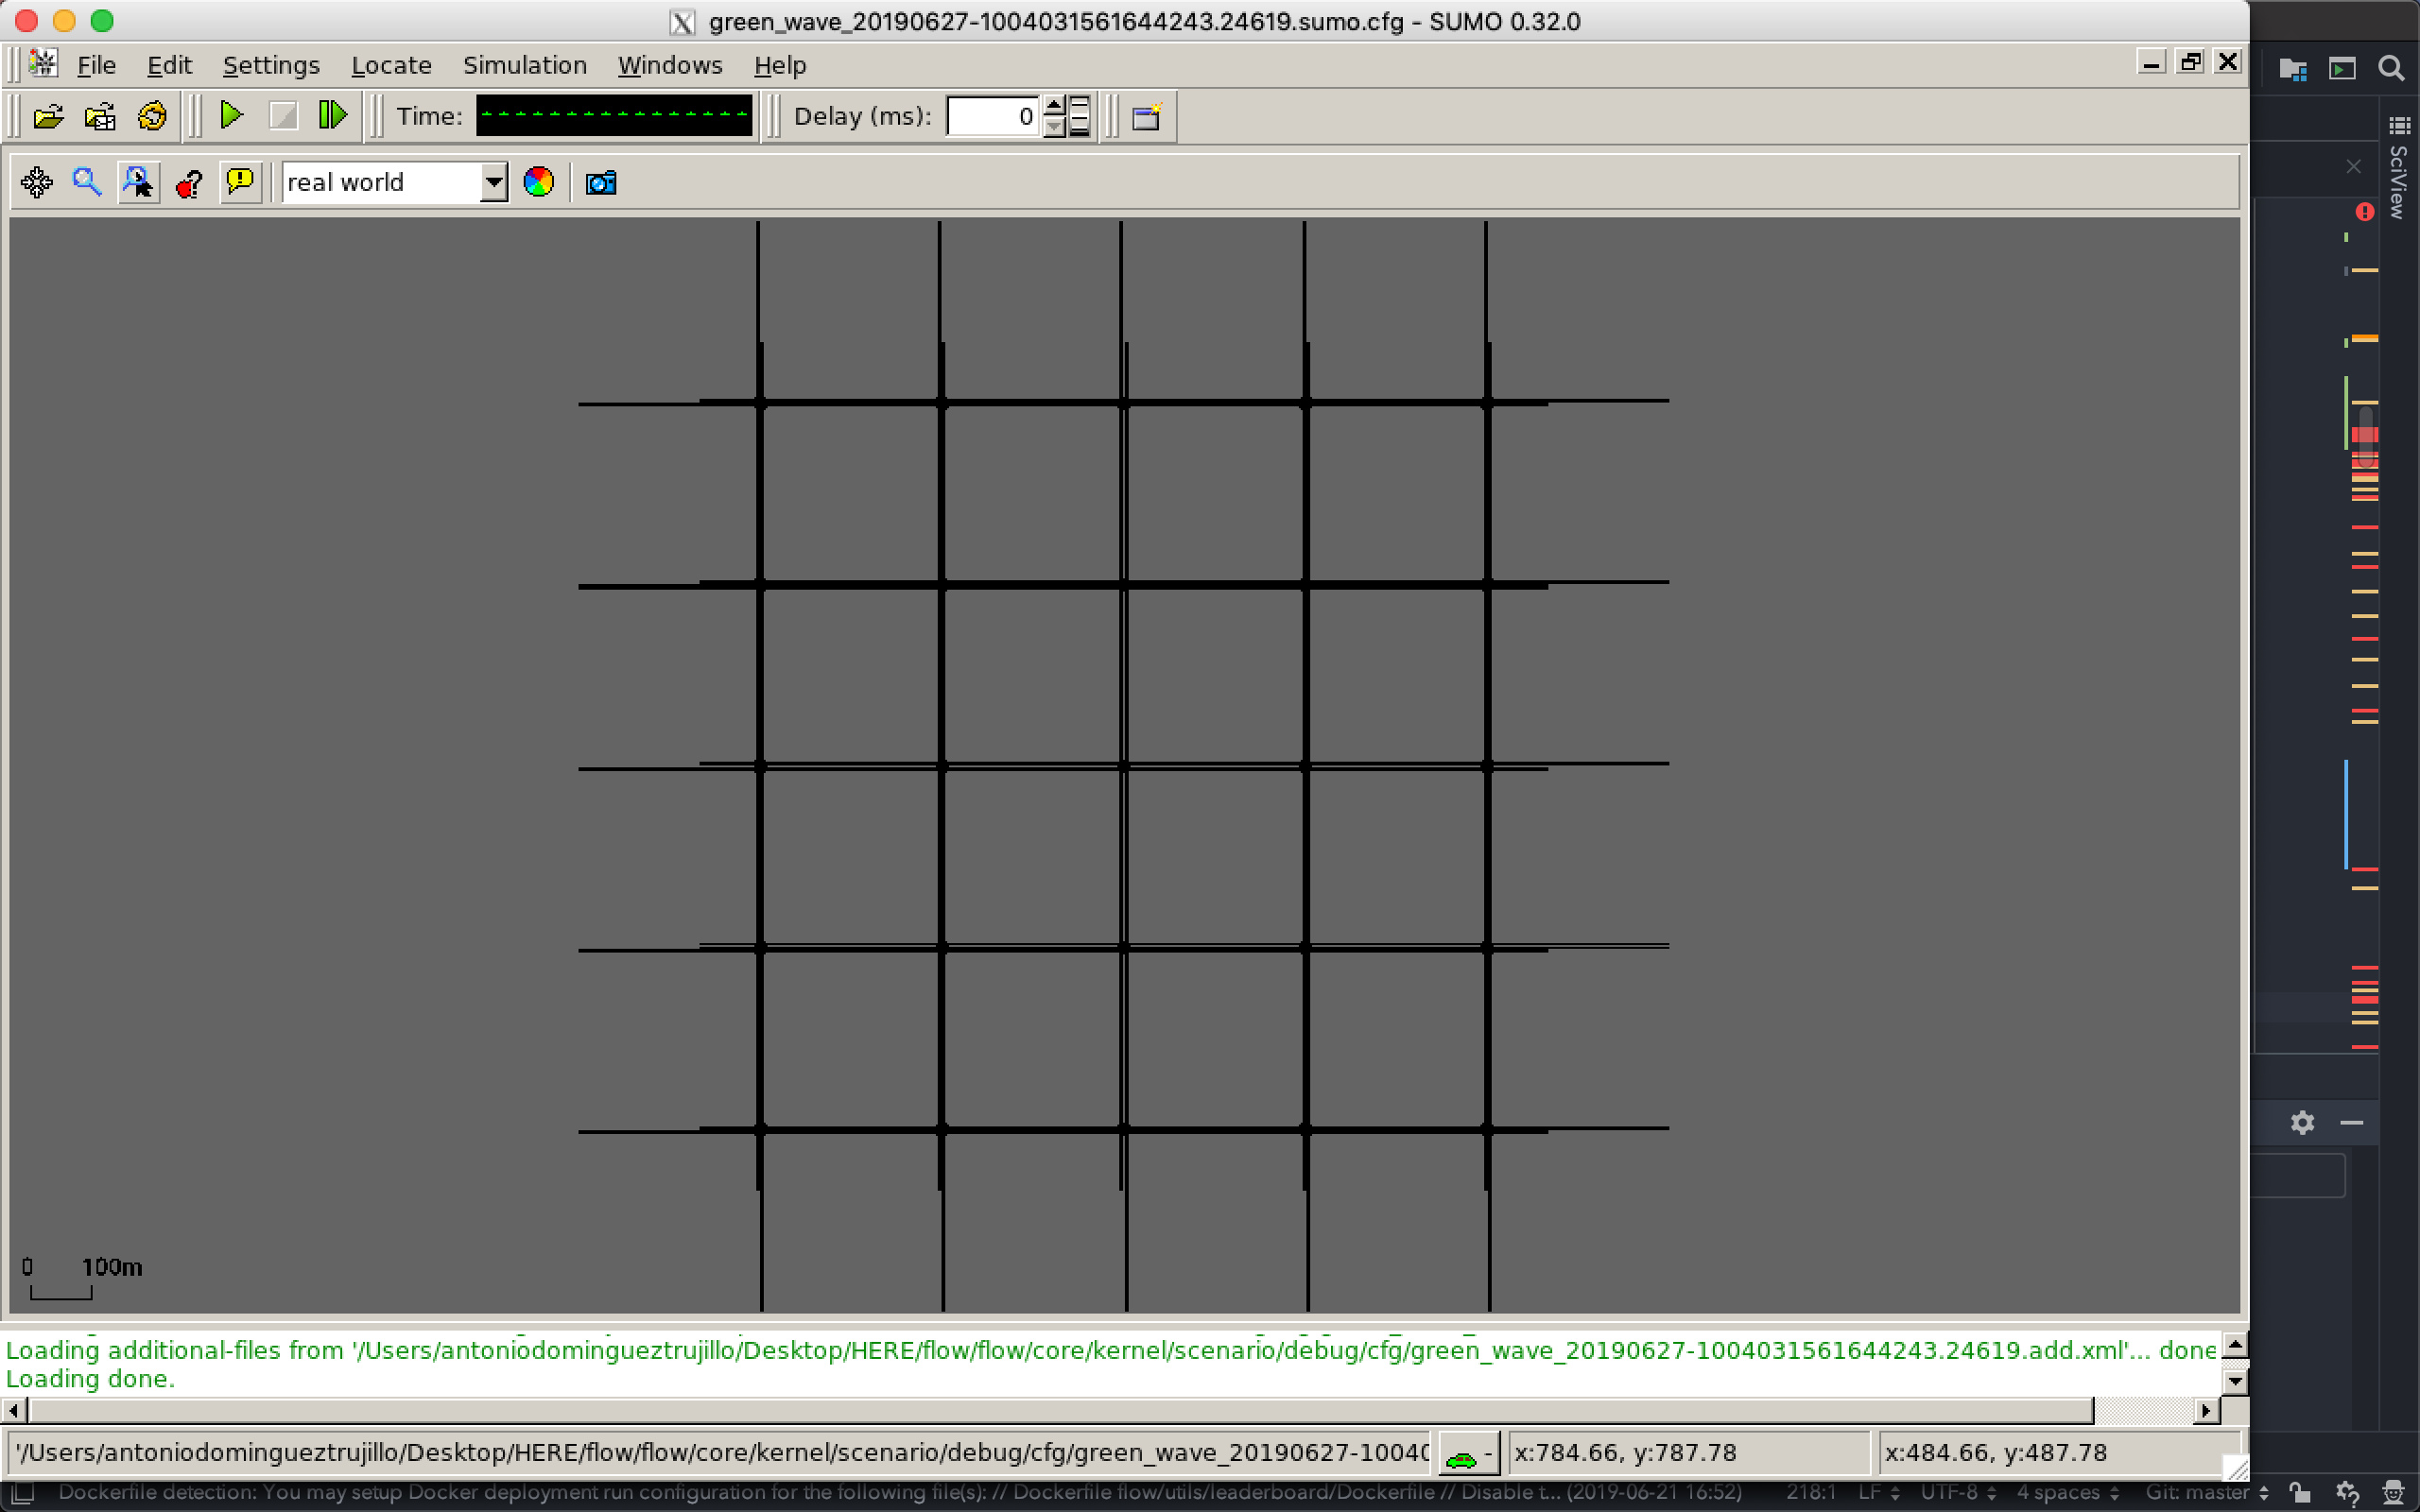Increase delay with the up arrow
Viewport: 2420px width, 1512px height.
pos(1054,105)
